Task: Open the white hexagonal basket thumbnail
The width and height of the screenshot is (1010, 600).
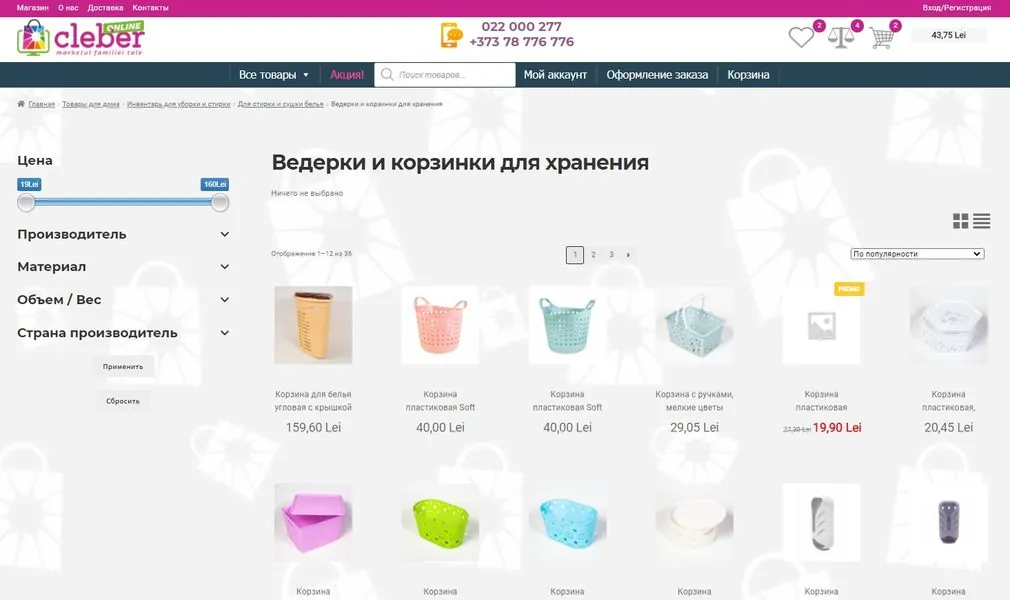Action: pyautogui.click(x=948, y=325)
